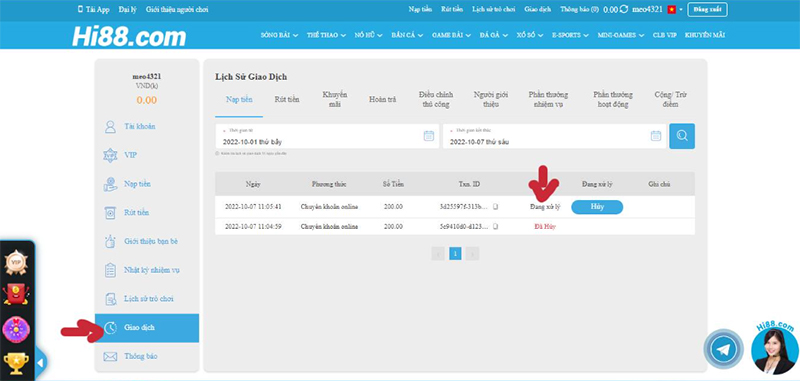Expand the BẮN CÁ menu

coord(407,35)
